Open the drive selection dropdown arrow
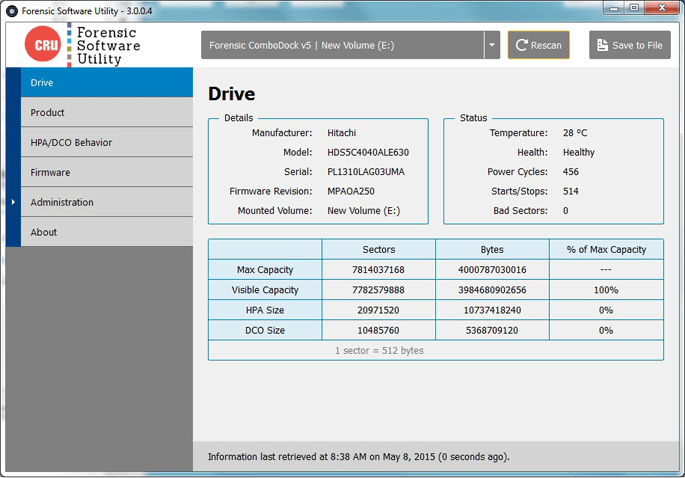685x478 pixels. click(491, 45)
